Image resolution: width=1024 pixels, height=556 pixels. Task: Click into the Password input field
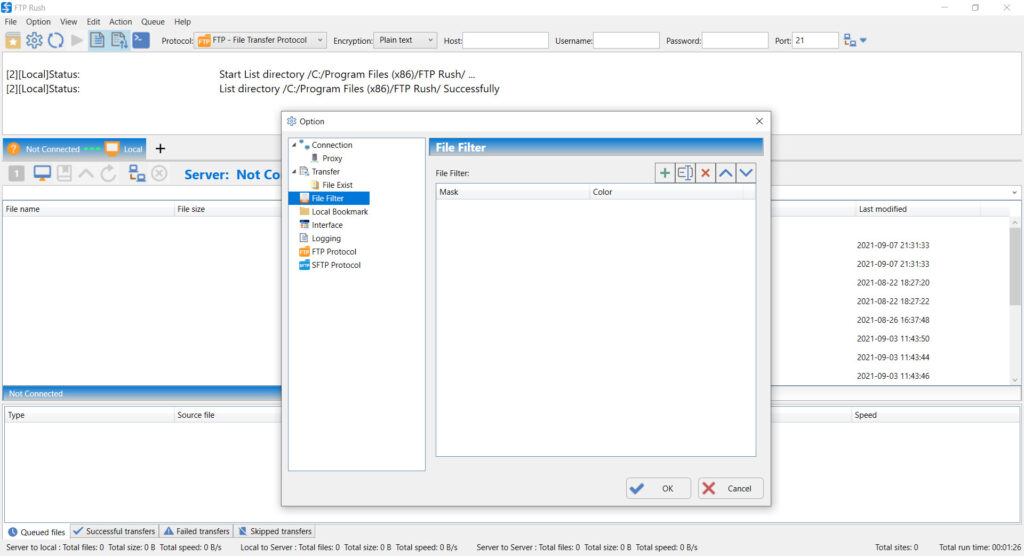pos(735,41)
